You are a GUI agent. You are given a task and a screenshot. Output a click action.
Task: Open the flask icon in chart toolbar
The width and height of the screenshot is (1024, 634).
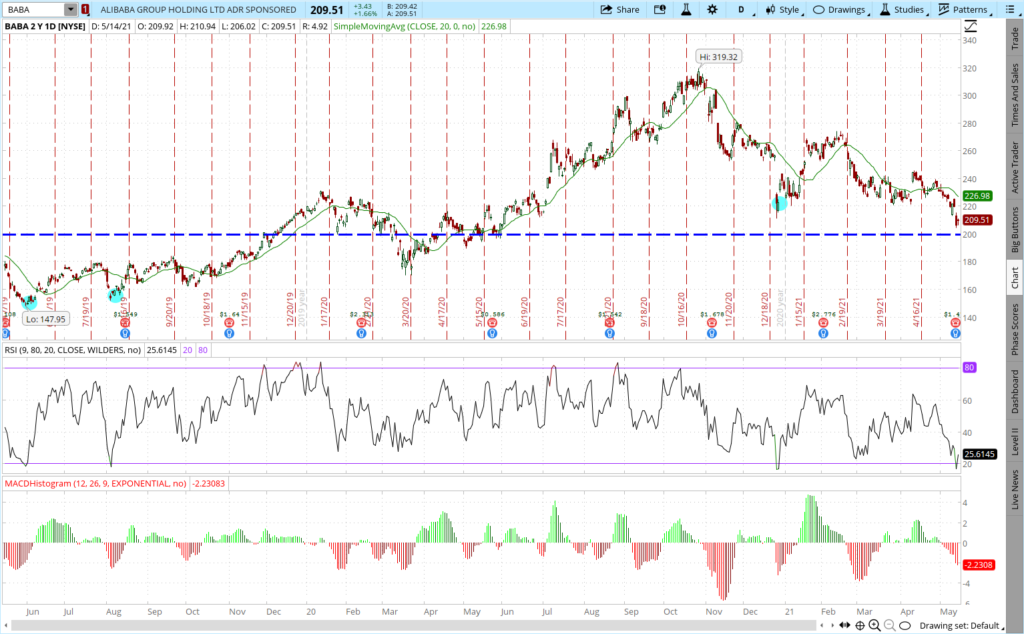click(x=686, y=9)
